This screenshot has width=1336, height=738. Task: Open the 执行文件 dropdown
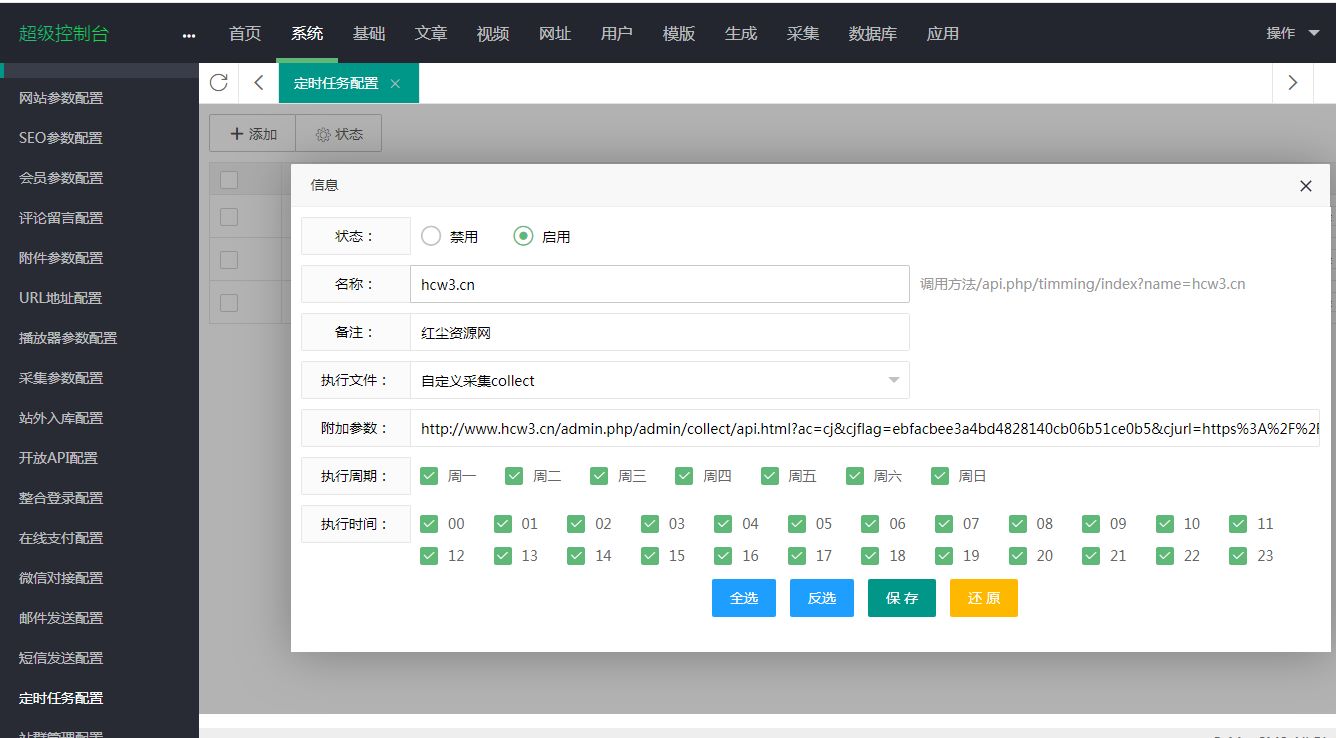[891, 380]
